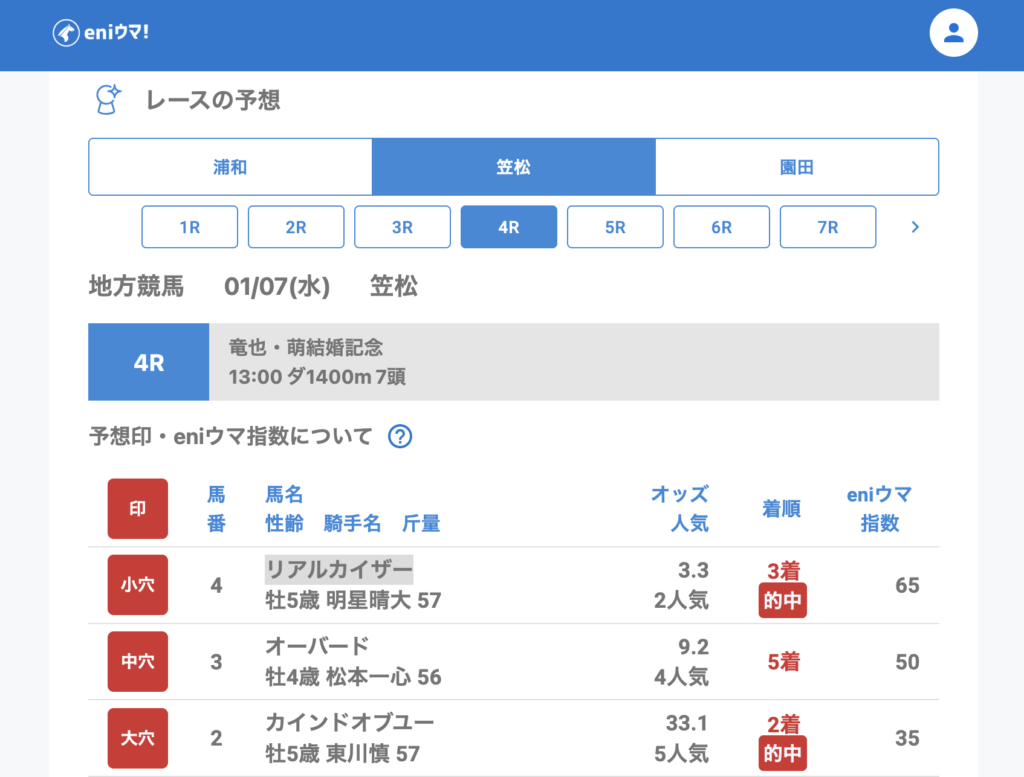1024x777 pixels.
Task: Click the race prediction head icon
Action: pos(107,100)
